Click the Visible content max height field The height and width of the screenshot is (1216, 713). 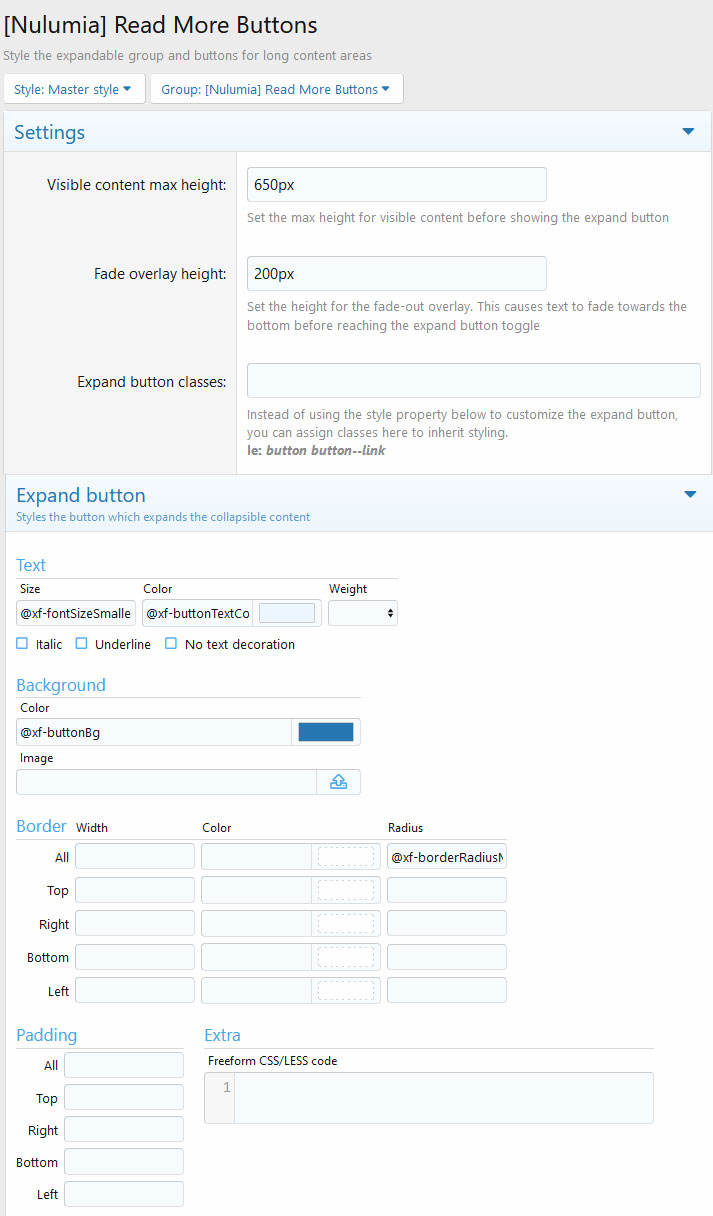pos(396,184)
